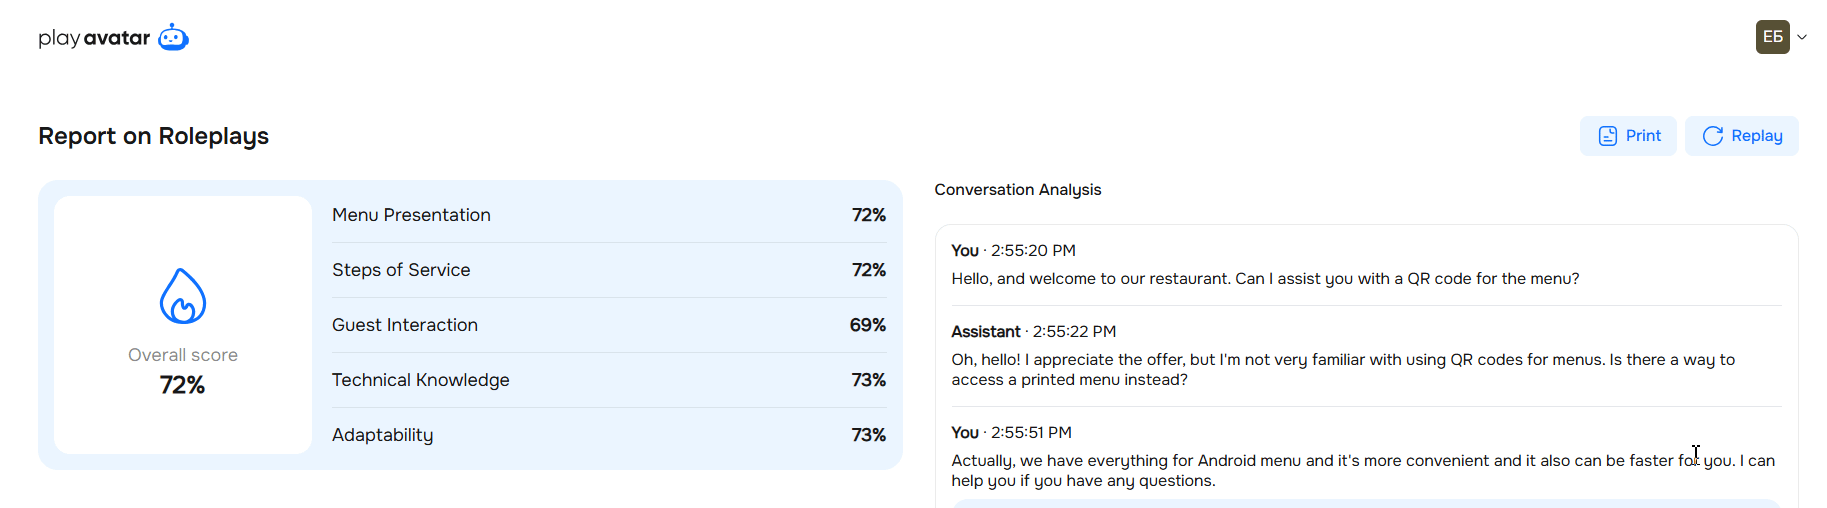Click the play avatar robot logo icon
This screenshot has width=1827, height=508.
pos(173,38)
